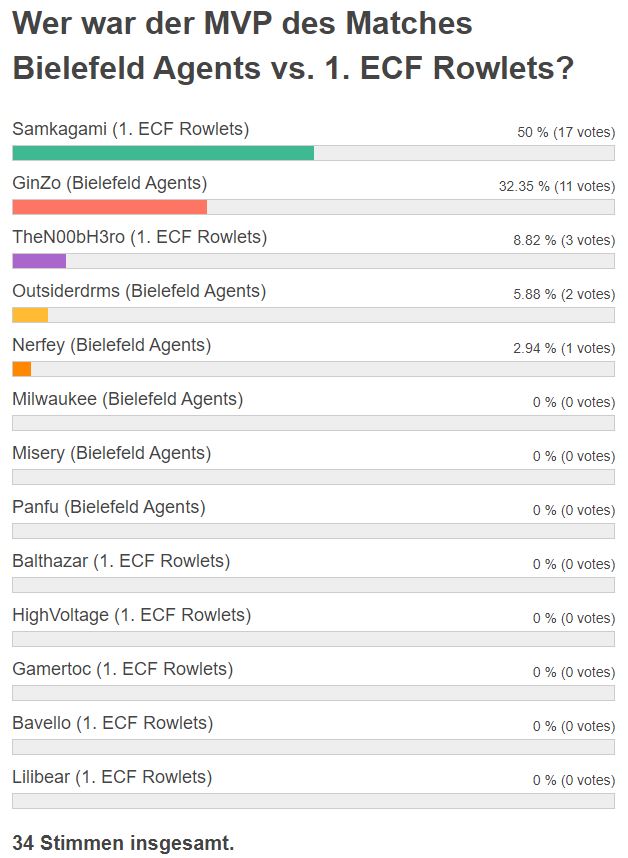Click the Nerfey (Bielefeld Agents) label

112,345
